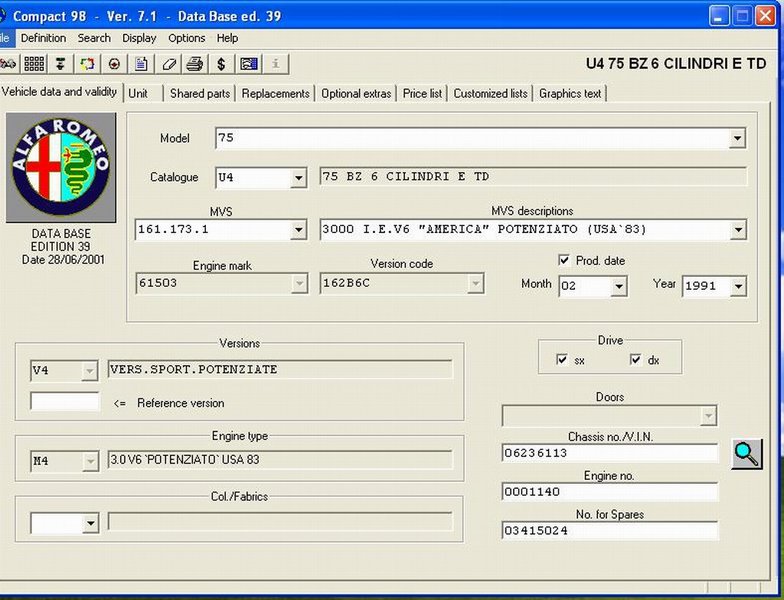Select the Vehicle data and validity tab
Screen dimensions: 784x600
[60, 92]
